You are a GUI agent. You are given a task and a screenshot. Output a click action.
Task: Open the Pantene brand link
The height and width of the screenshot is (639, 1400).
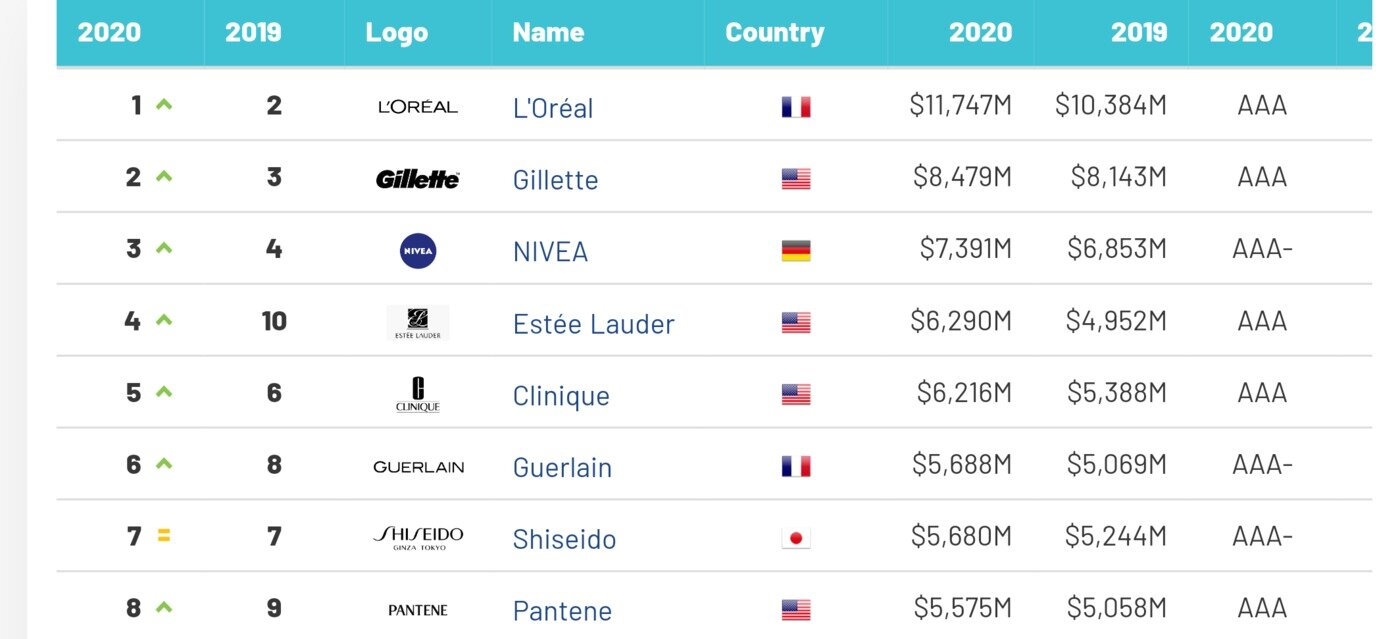point(562,611)
